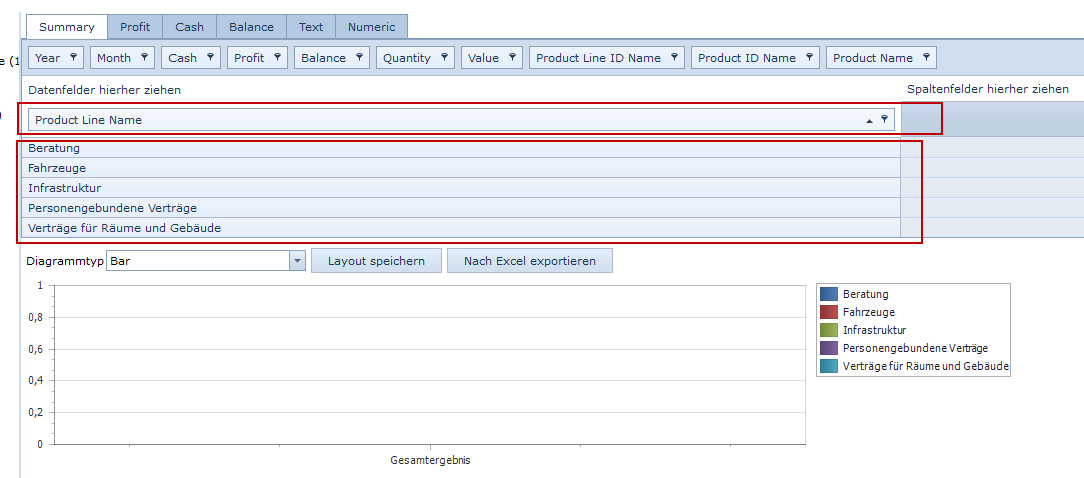Click filter icon on Product ID Name
Image resolution: width=1084 pixels, height=478 pixels.
point(810,58)
